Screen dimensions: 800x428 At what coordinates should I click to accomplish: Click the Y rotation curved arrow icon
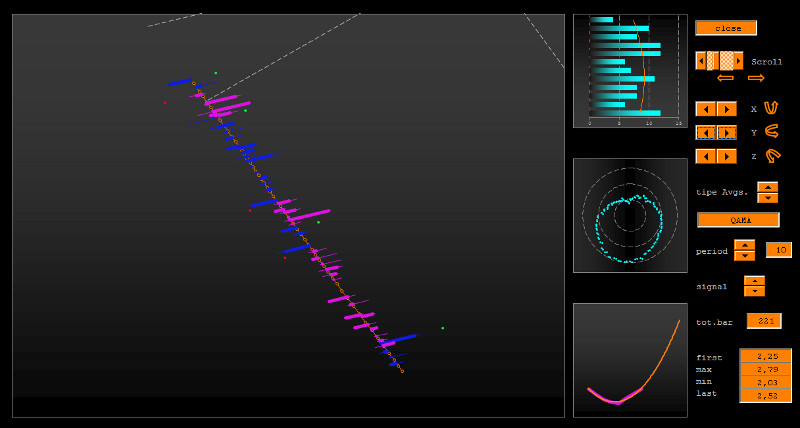point(771,131)
